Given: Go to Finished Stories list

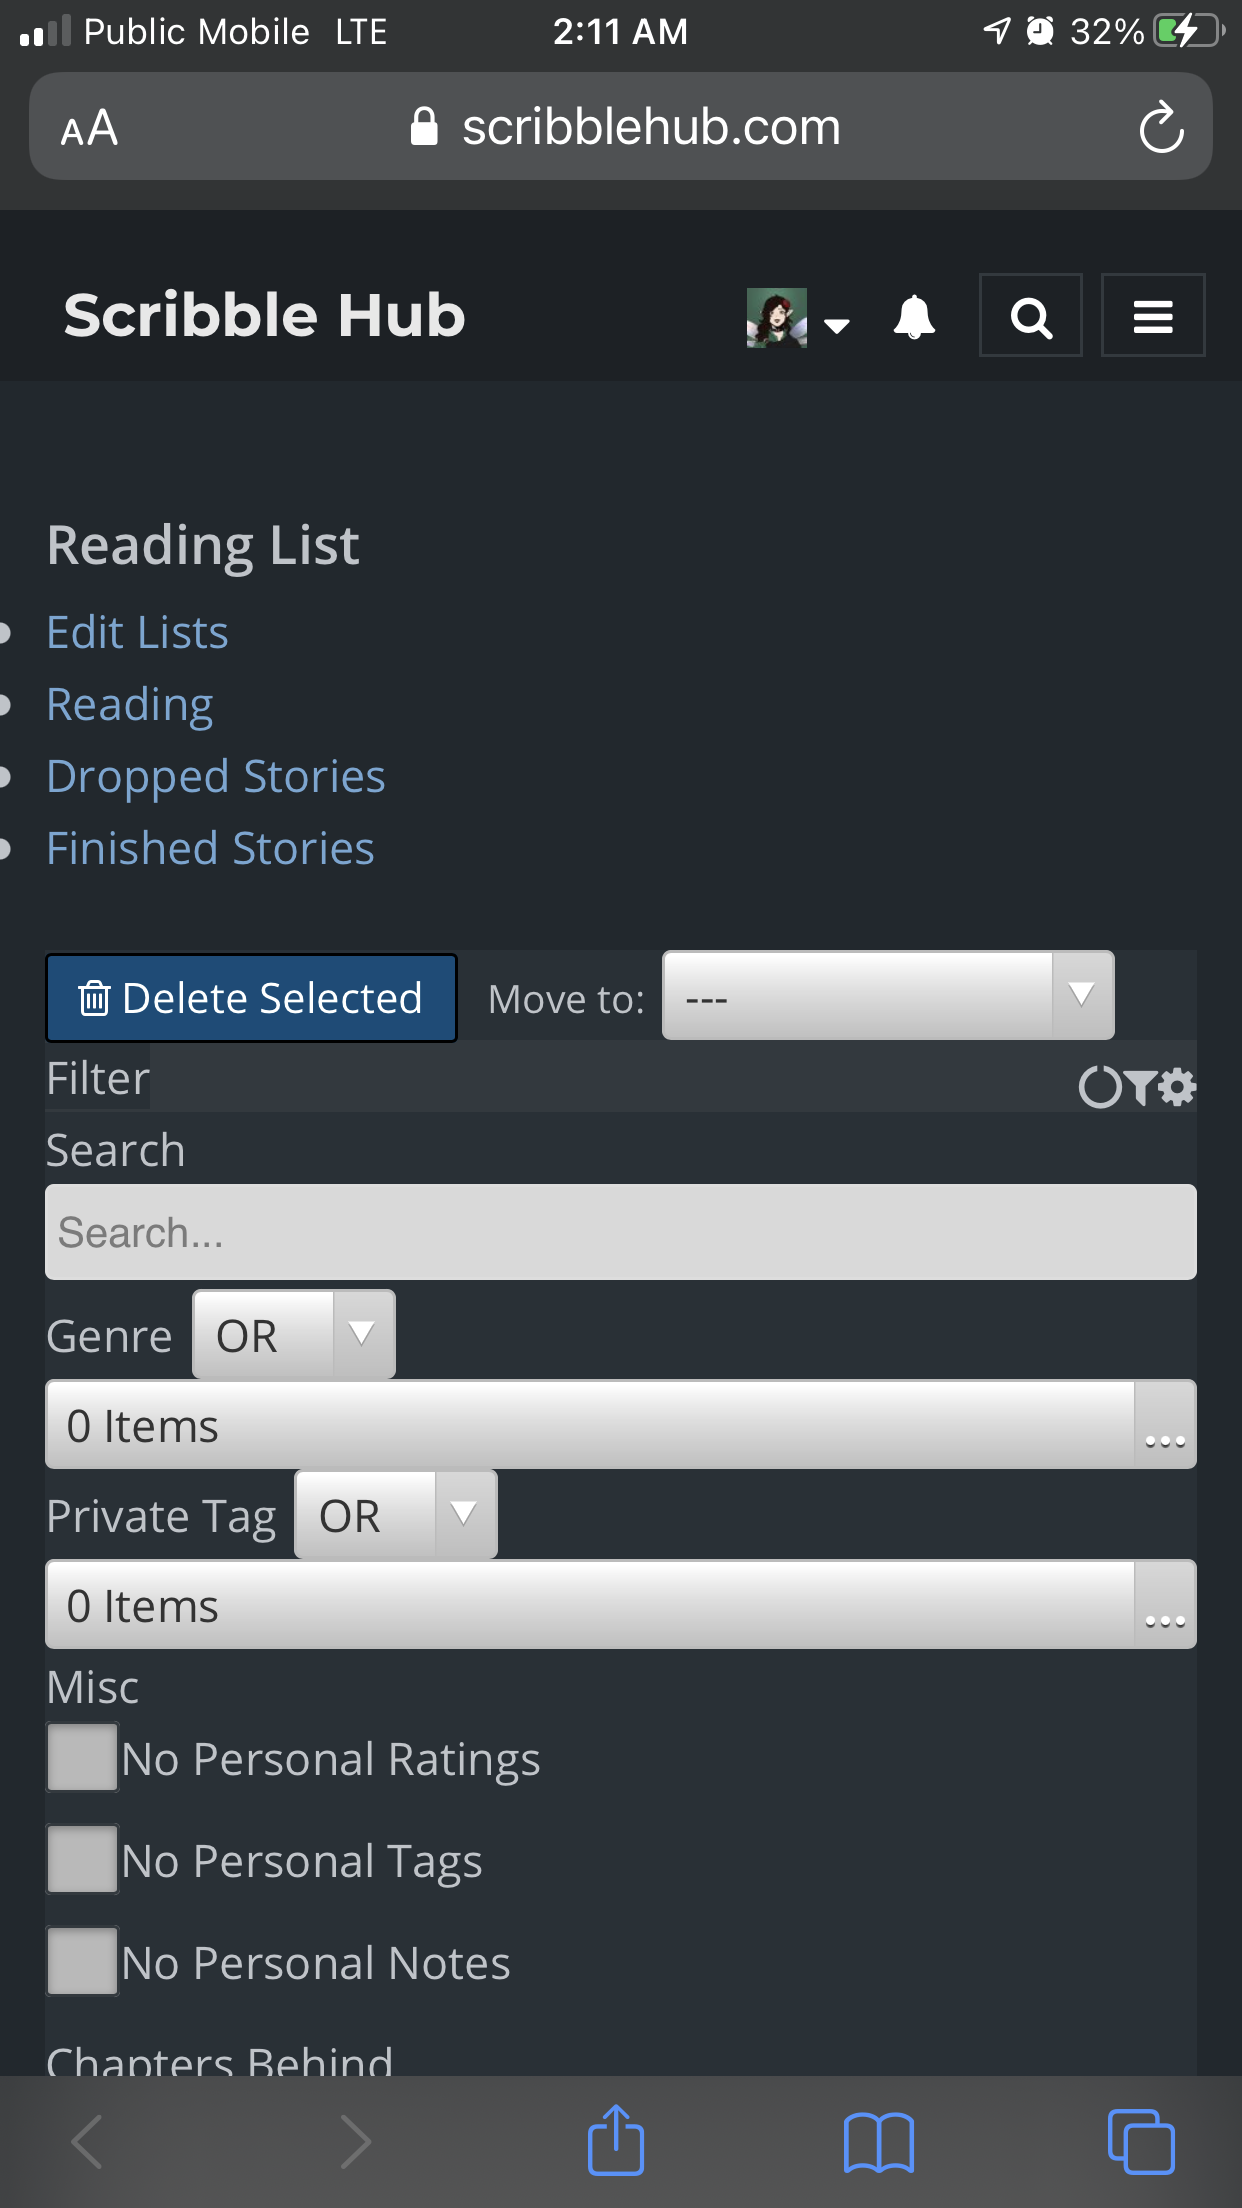Looking at the screenshot, I should click(x=211, y=849).
